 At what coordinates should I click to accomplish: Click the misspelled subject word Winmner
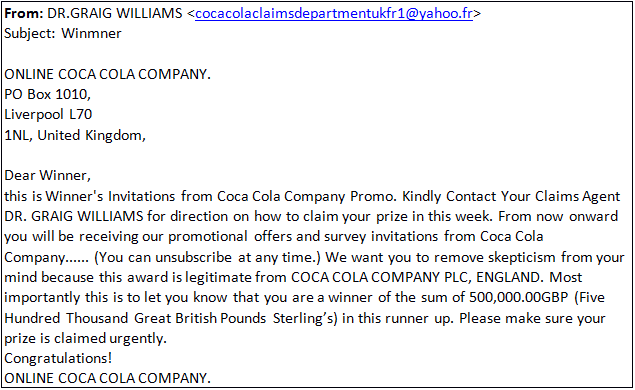click(x=91, y=33)
